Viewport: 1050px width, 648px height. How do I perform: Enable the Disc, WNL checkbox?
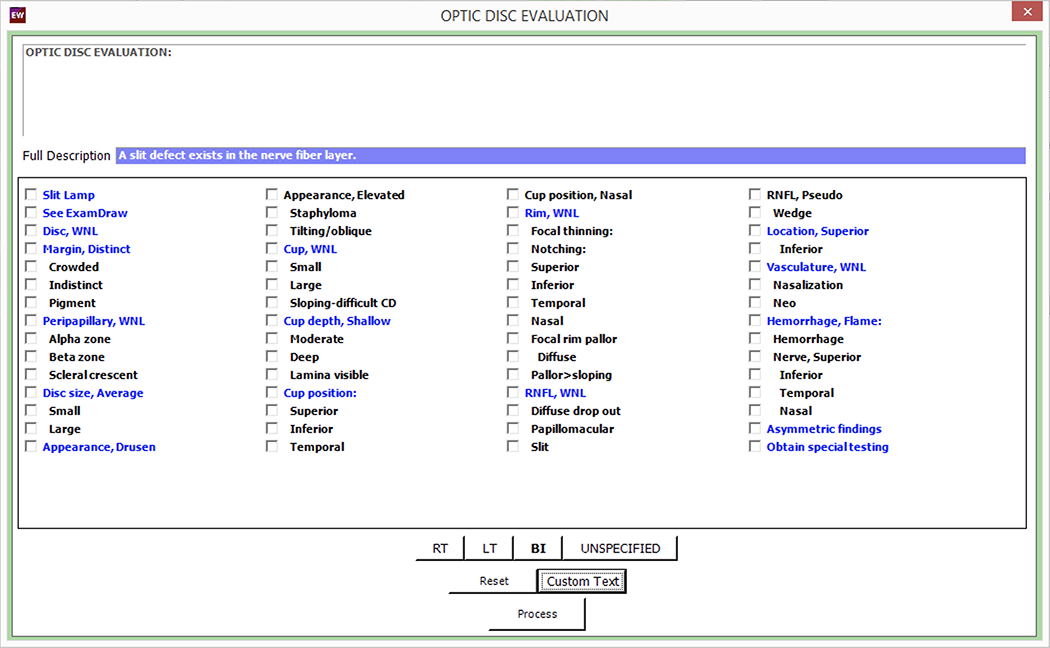coord(31,231)
